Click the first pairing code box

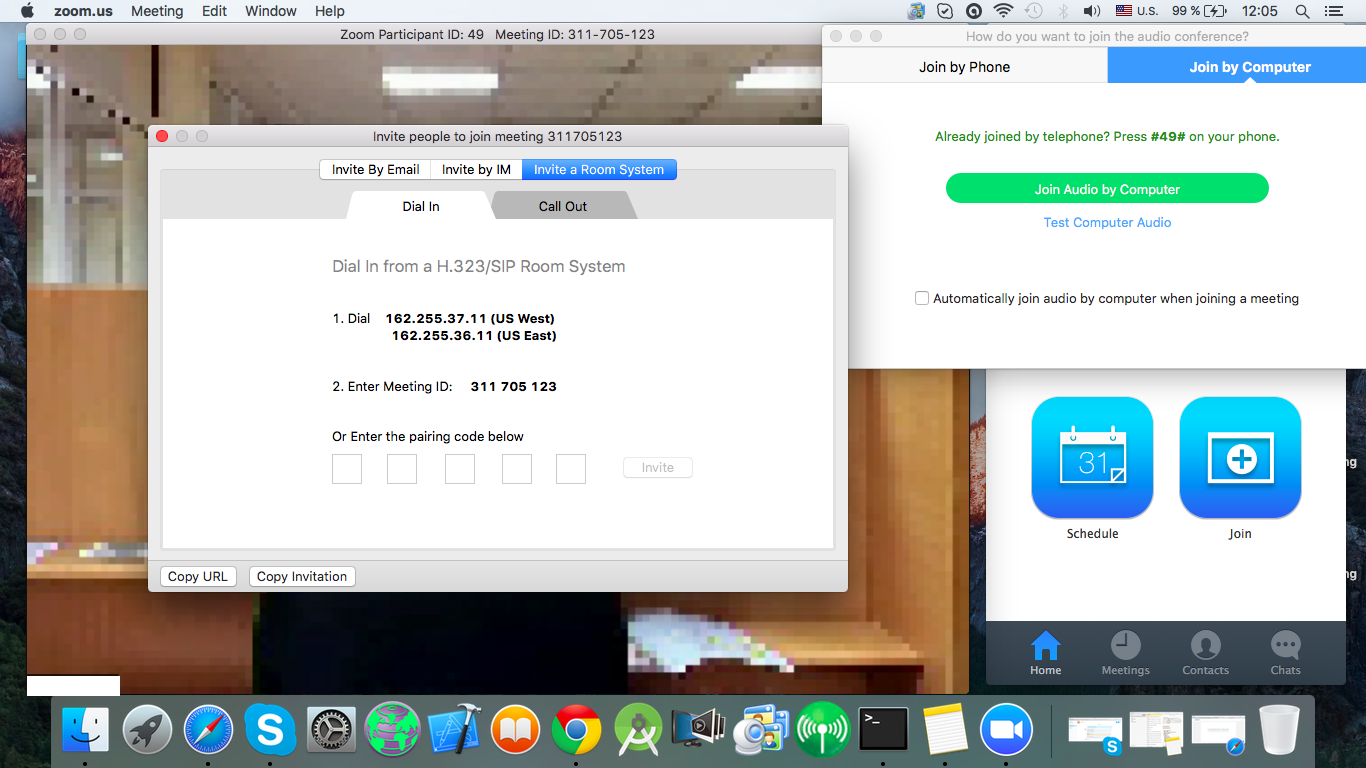pyautogui.click(x=347, y=469)
